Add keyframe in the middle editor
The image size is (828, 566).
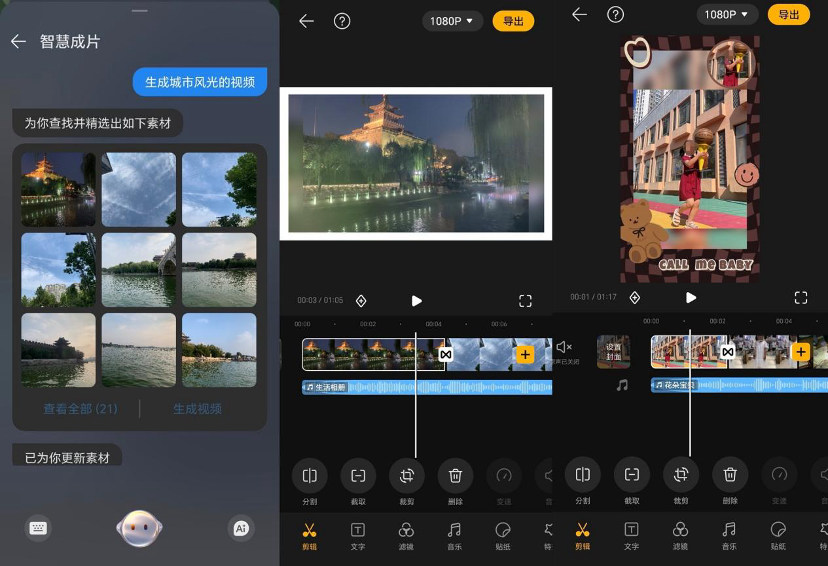pos(361,301)
